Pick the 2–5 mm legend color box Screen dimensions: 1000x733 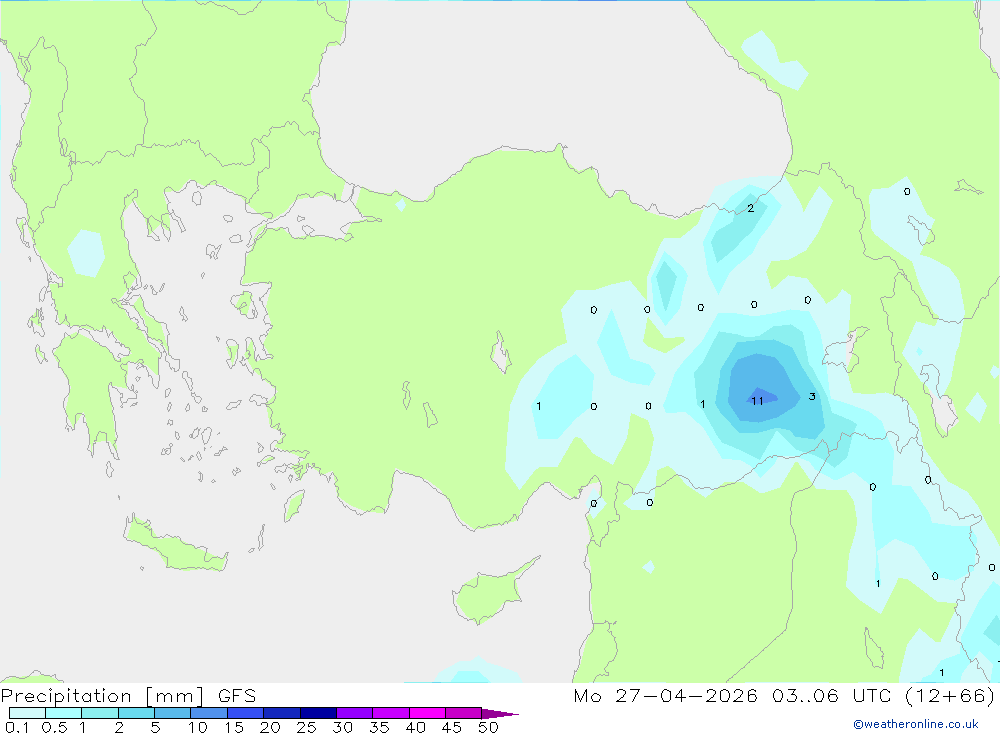click(x=136, y=713)
